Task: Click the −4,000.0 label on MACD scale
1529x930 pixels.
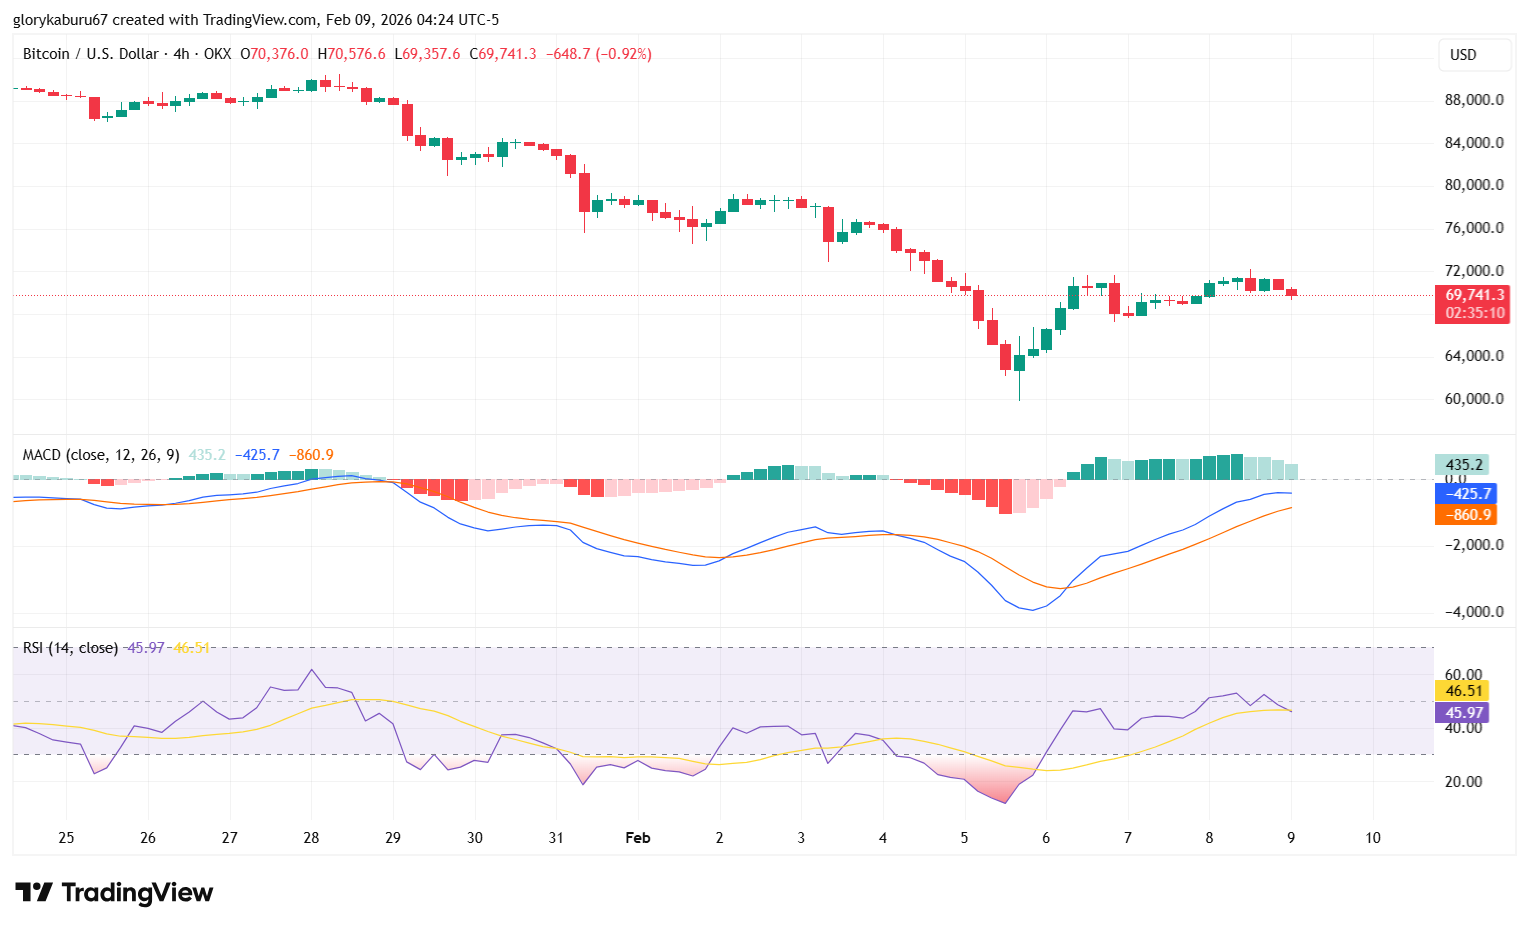Action: point(1472,612)
